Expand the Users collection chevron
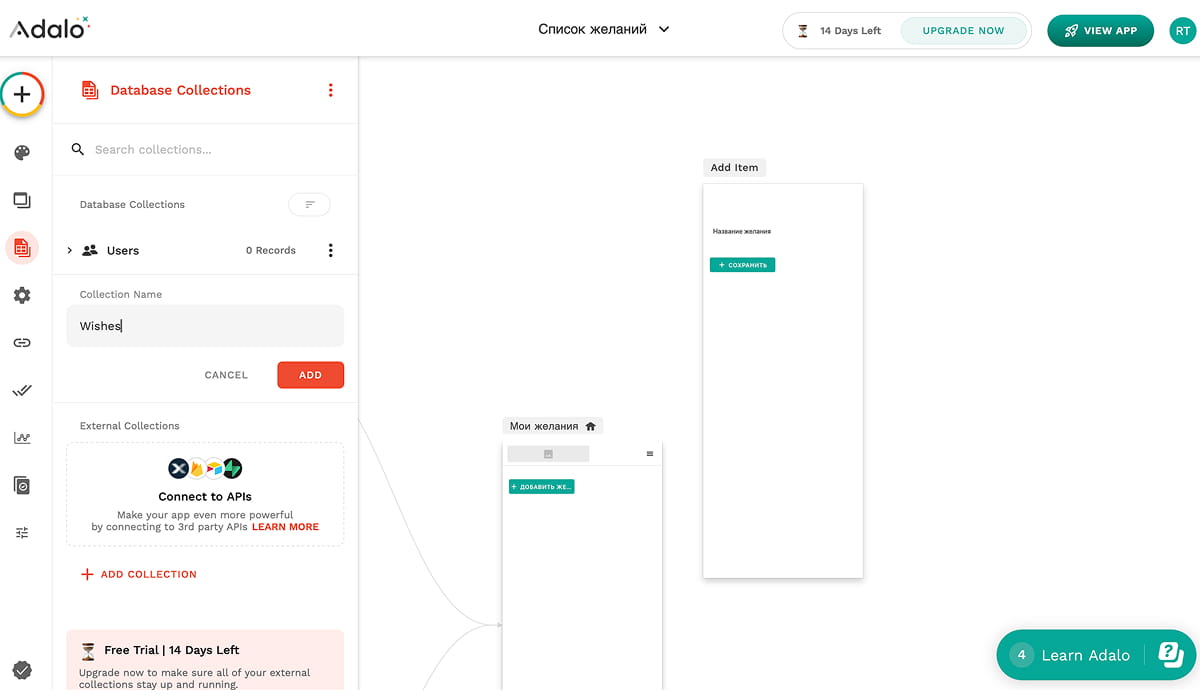Image resolution: width=1200 pixels, height=700 pixels. pyautogui.click(x=69, y=251)
